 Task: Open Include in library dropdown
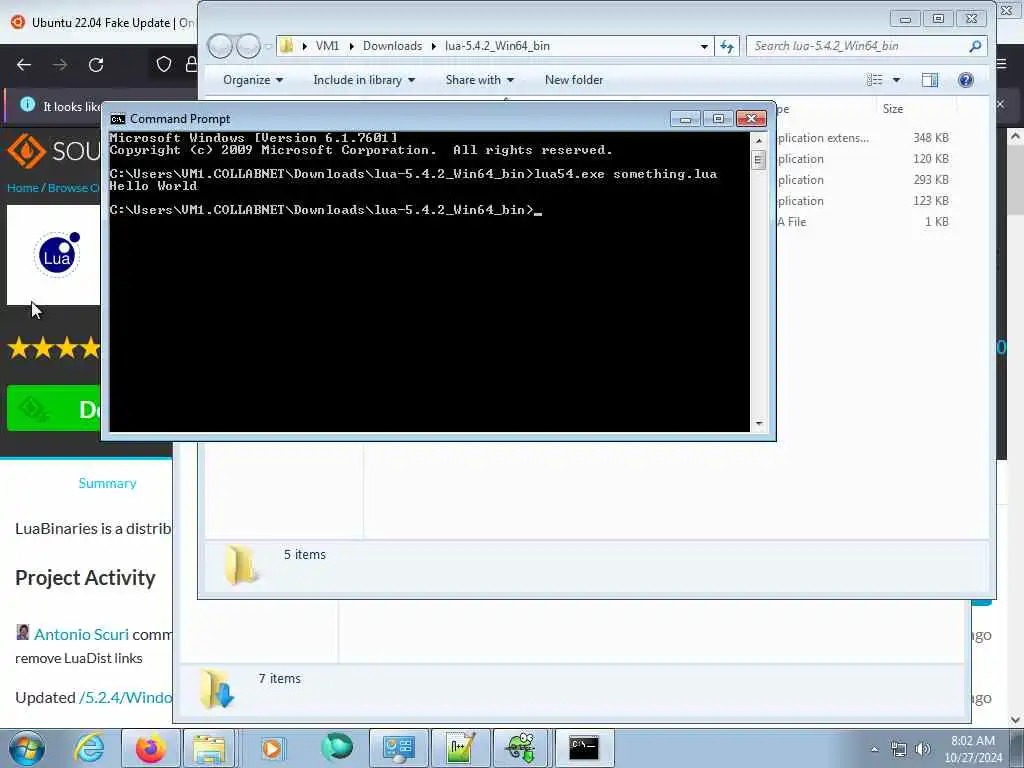[x=364, y=80]
